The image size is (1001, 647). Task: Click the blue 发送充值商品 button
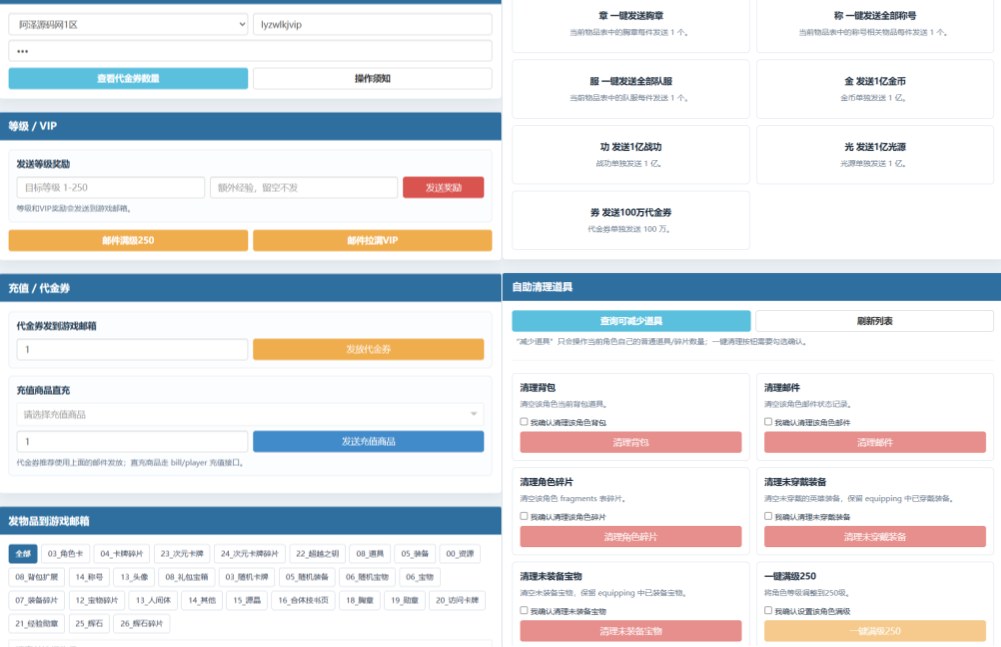pyautogui.click(x=368, y=441)
